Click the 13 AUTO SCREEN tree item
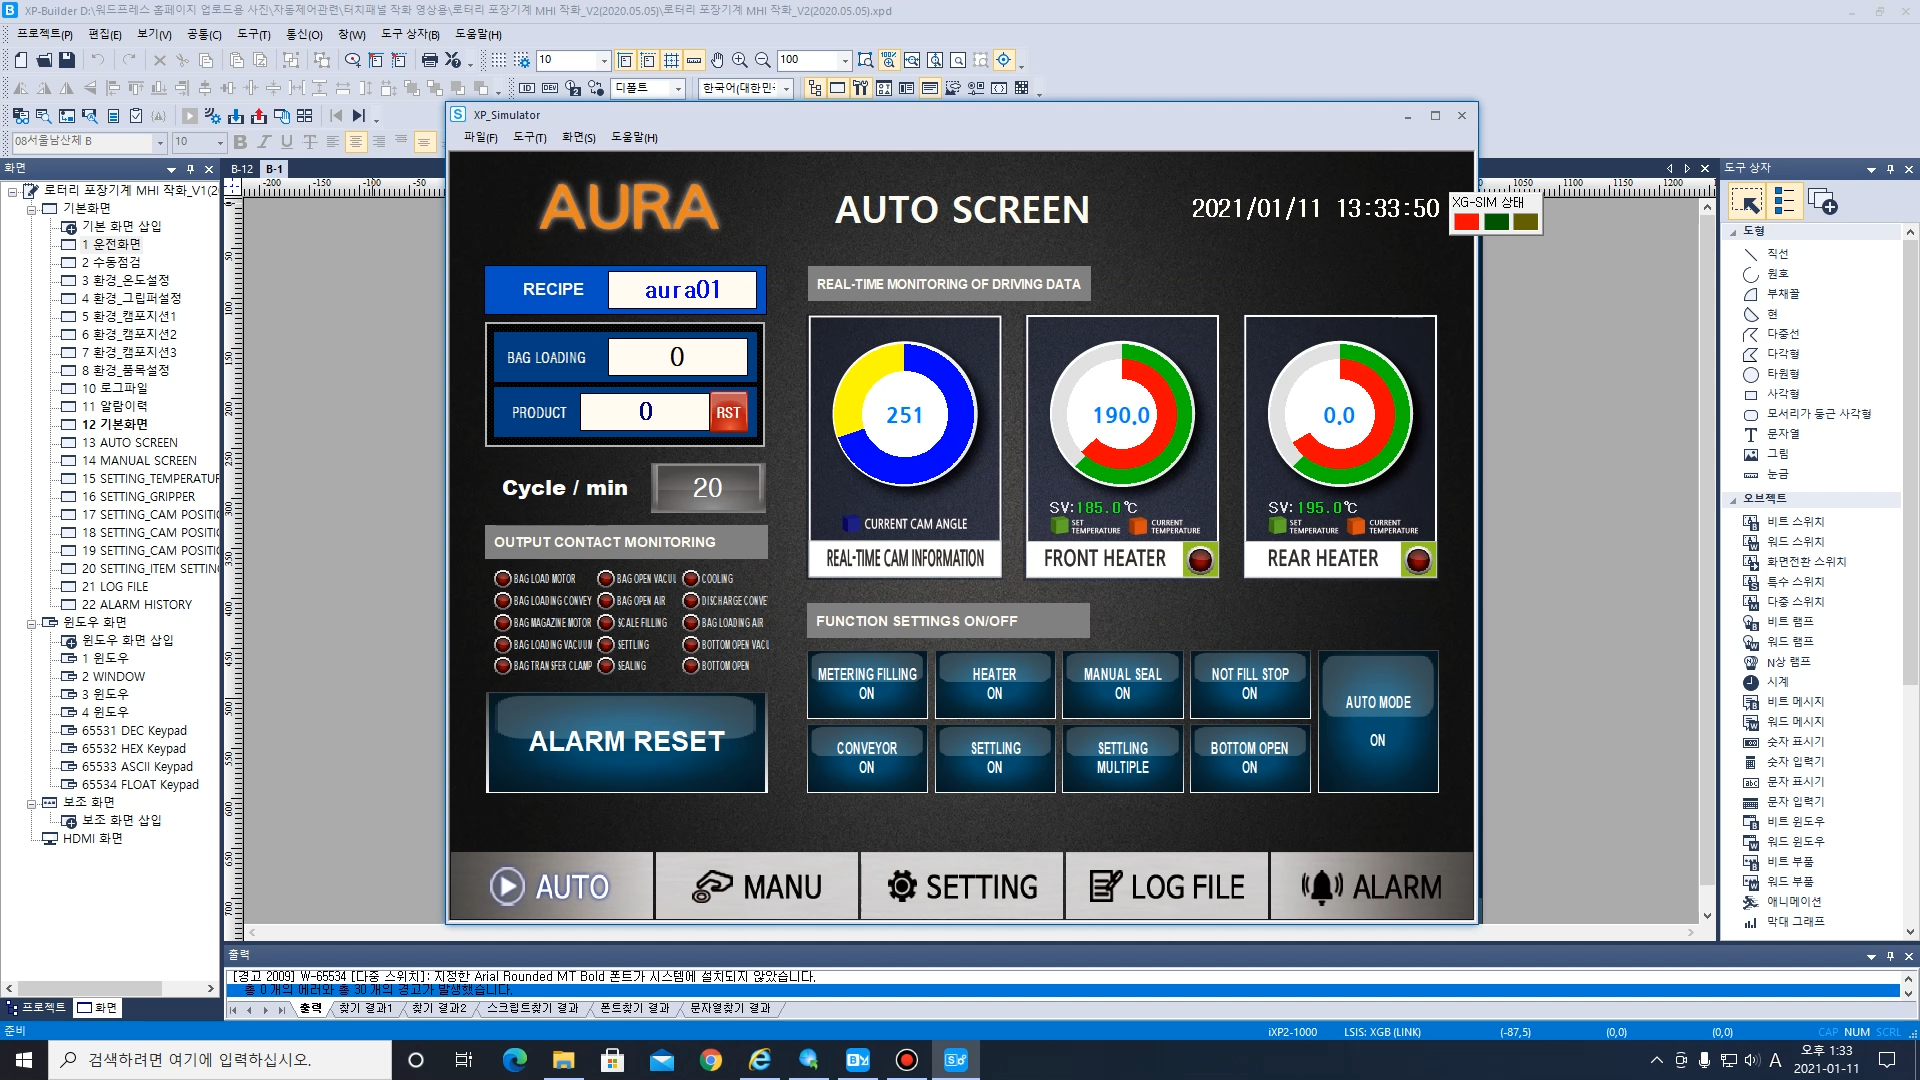Viewport: 1920px width, 1080px height. (x=130, y=442)
